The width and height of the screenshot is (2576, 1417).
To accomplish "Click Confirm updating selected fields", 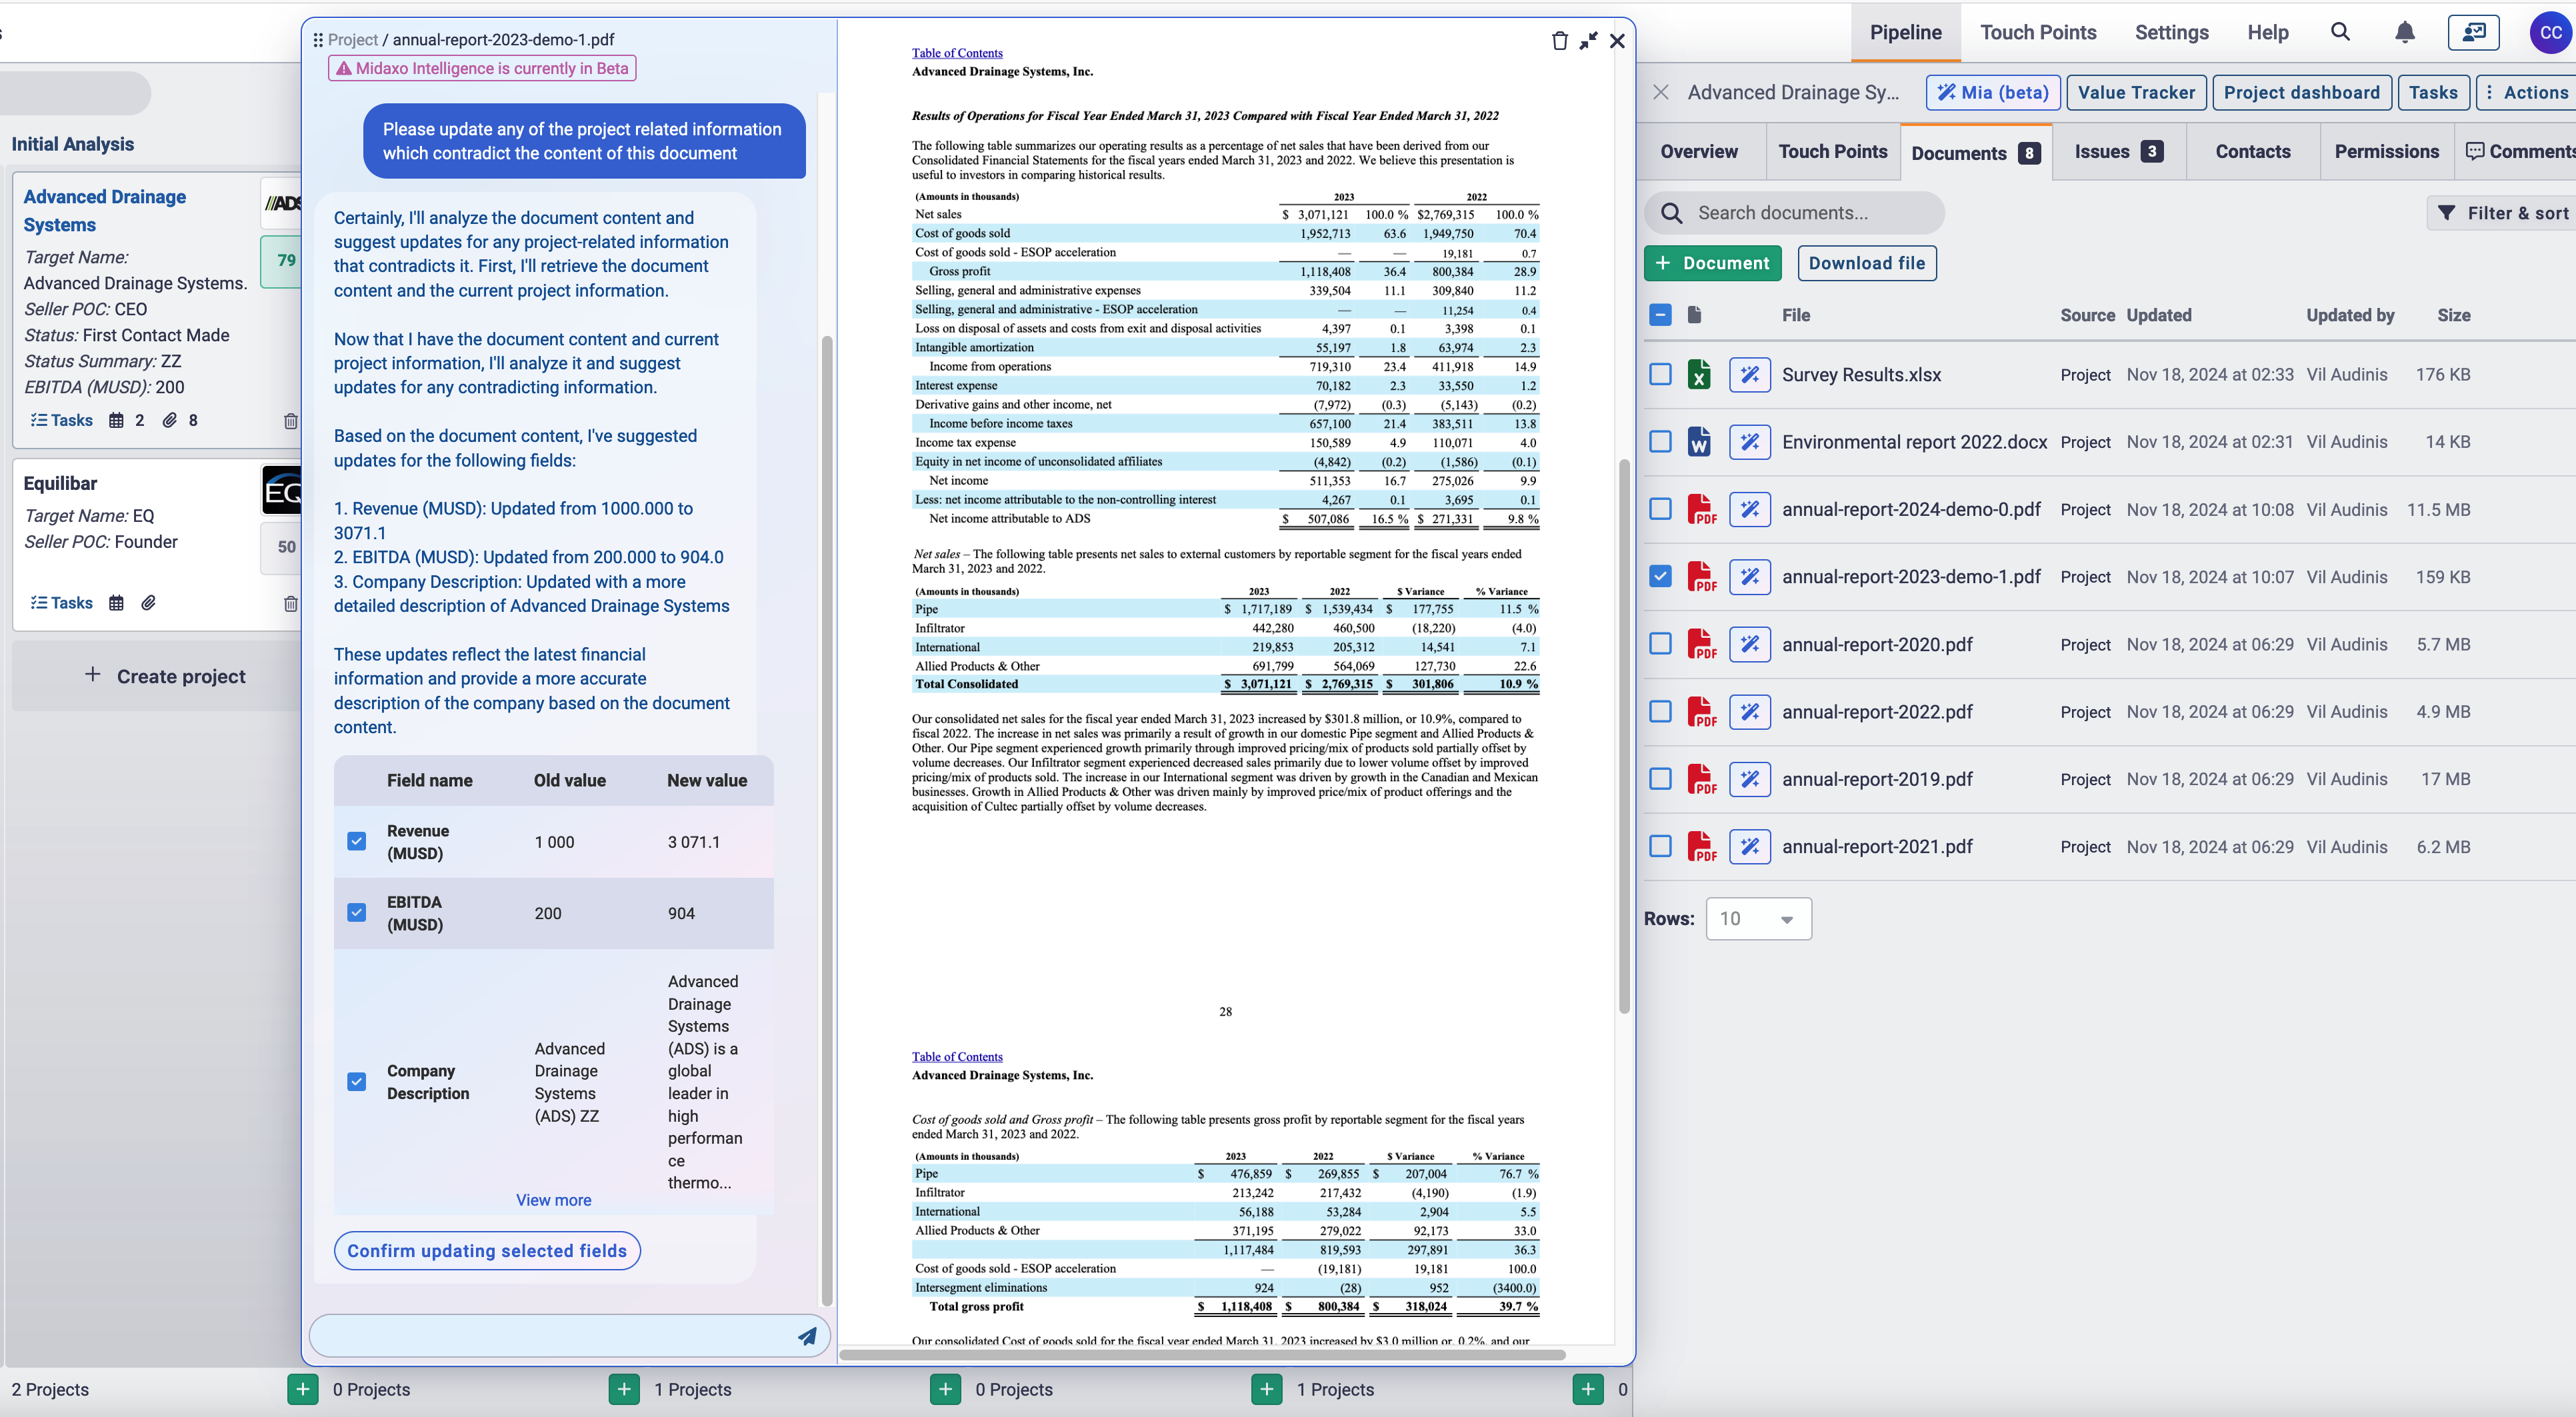I will (487, 1251).
